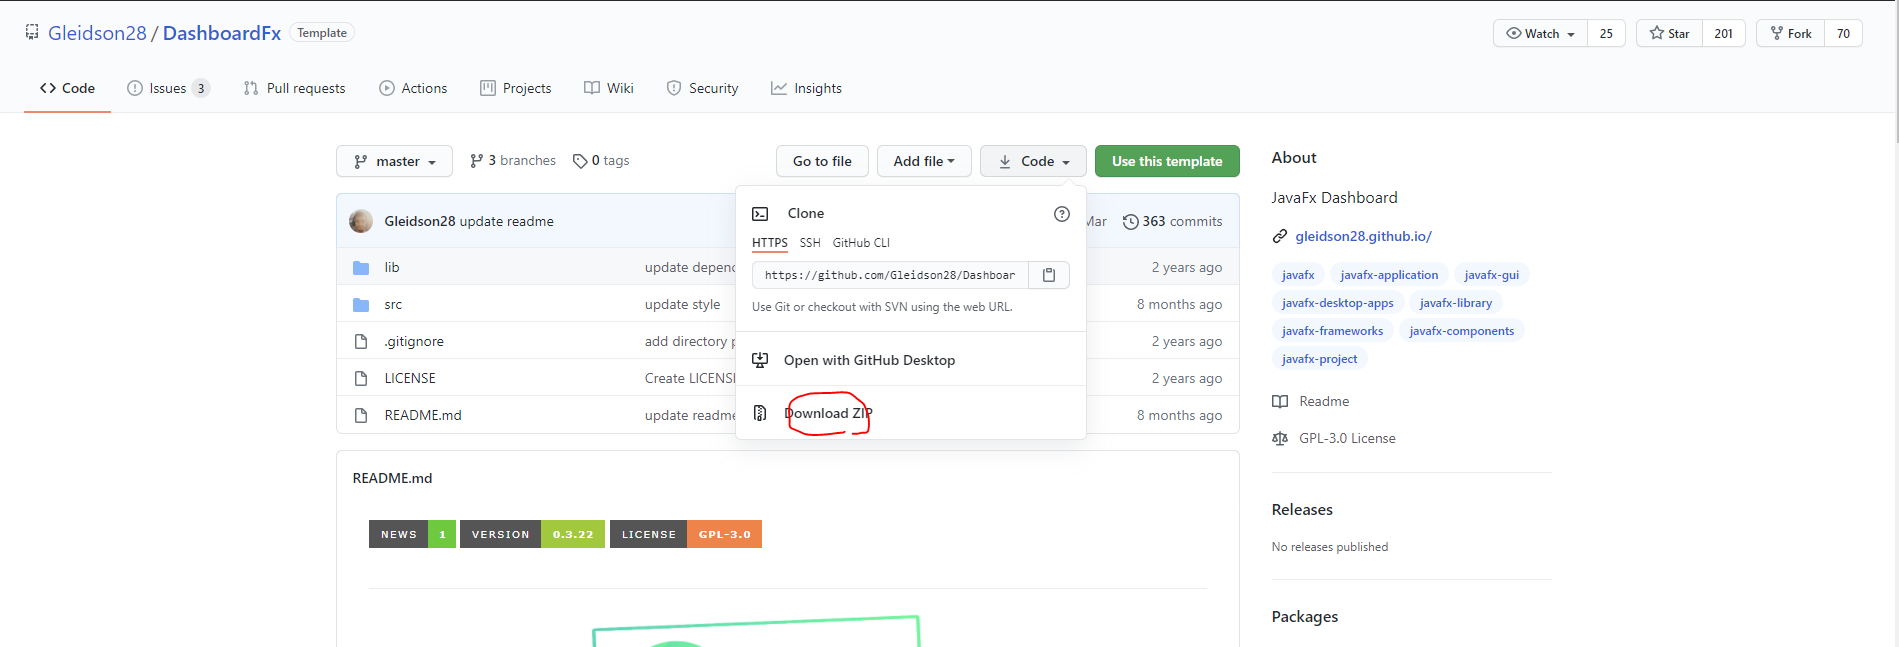Image resolution: width=1899 pixels, height=647 pixels.
Task: Click the javafx-application topic tag
Action: coord(1389,275)
